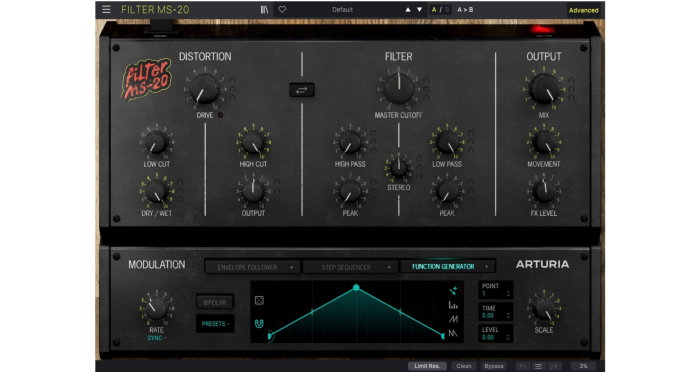Click the Low Cut knob
Screen dimensions: 700x372
click(156, 142)
